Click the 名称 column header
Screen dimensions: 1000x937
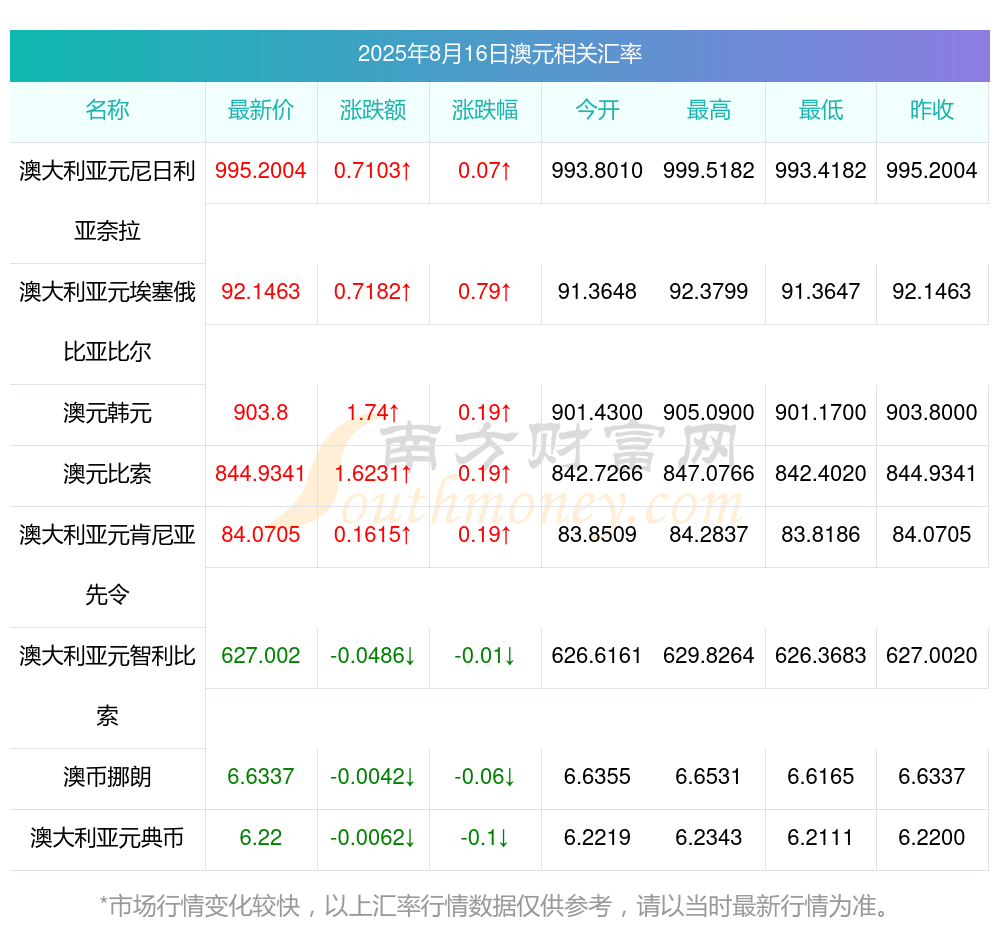pos(107,110)
